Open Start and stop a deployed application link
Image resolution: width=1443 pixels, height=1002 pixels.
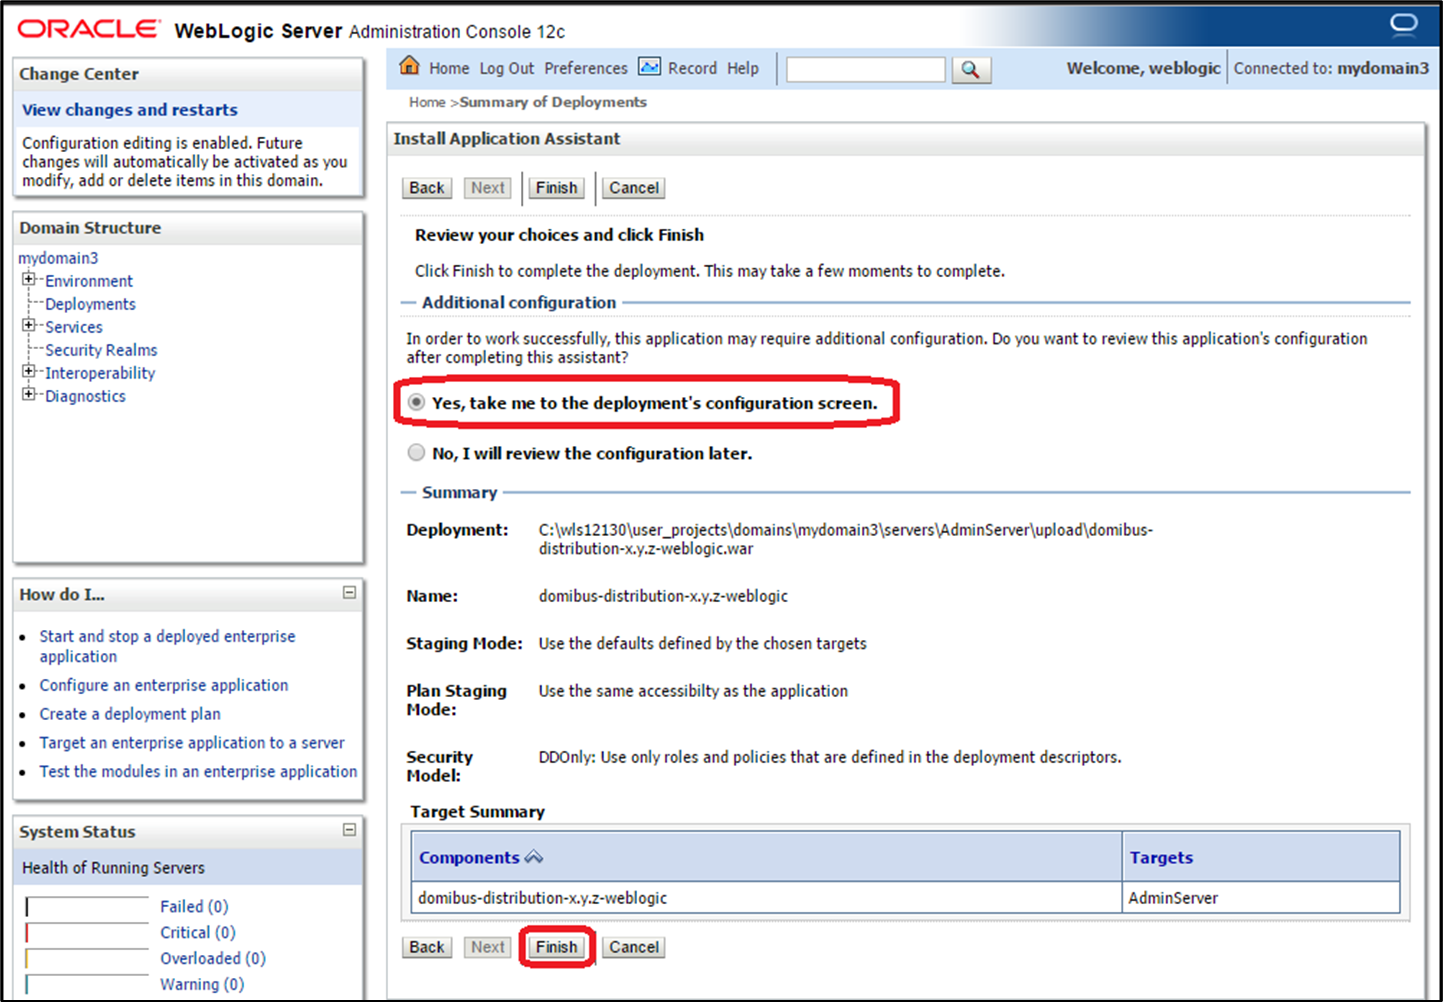tap(167, 646)
